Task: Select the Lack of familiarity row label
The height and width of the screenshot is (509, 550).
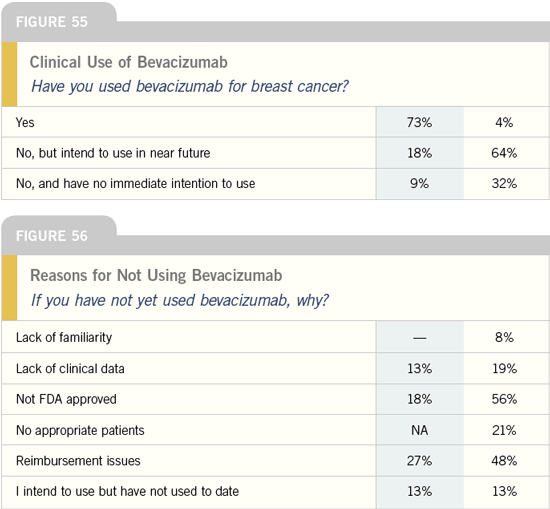Action: (64, 337)
